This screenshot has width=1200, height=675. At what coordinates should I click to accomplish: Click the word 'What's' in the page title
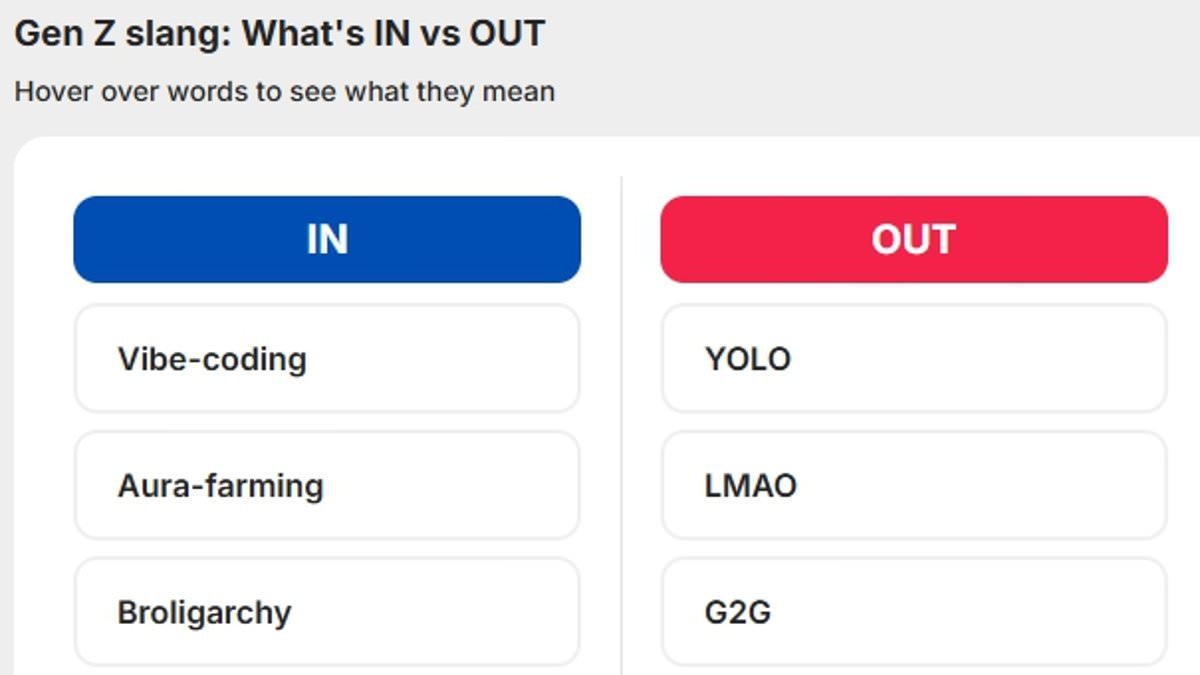pos(300,34)
